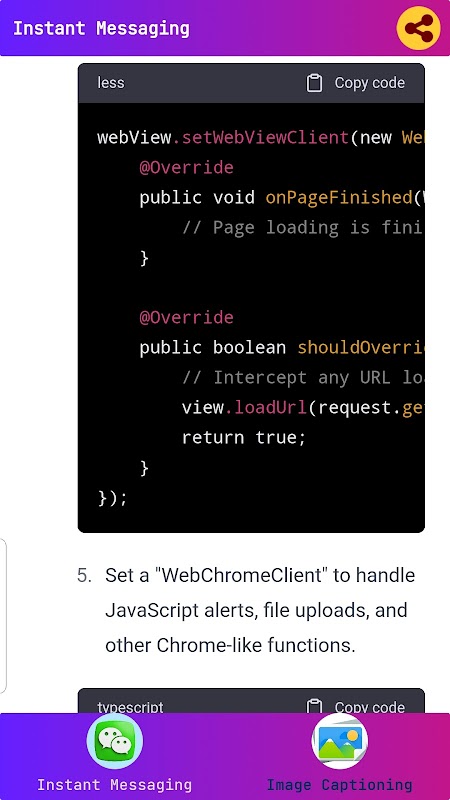Click the typescript language label
The width and height of the screenshot is (450, 800).
pos(130,708)
